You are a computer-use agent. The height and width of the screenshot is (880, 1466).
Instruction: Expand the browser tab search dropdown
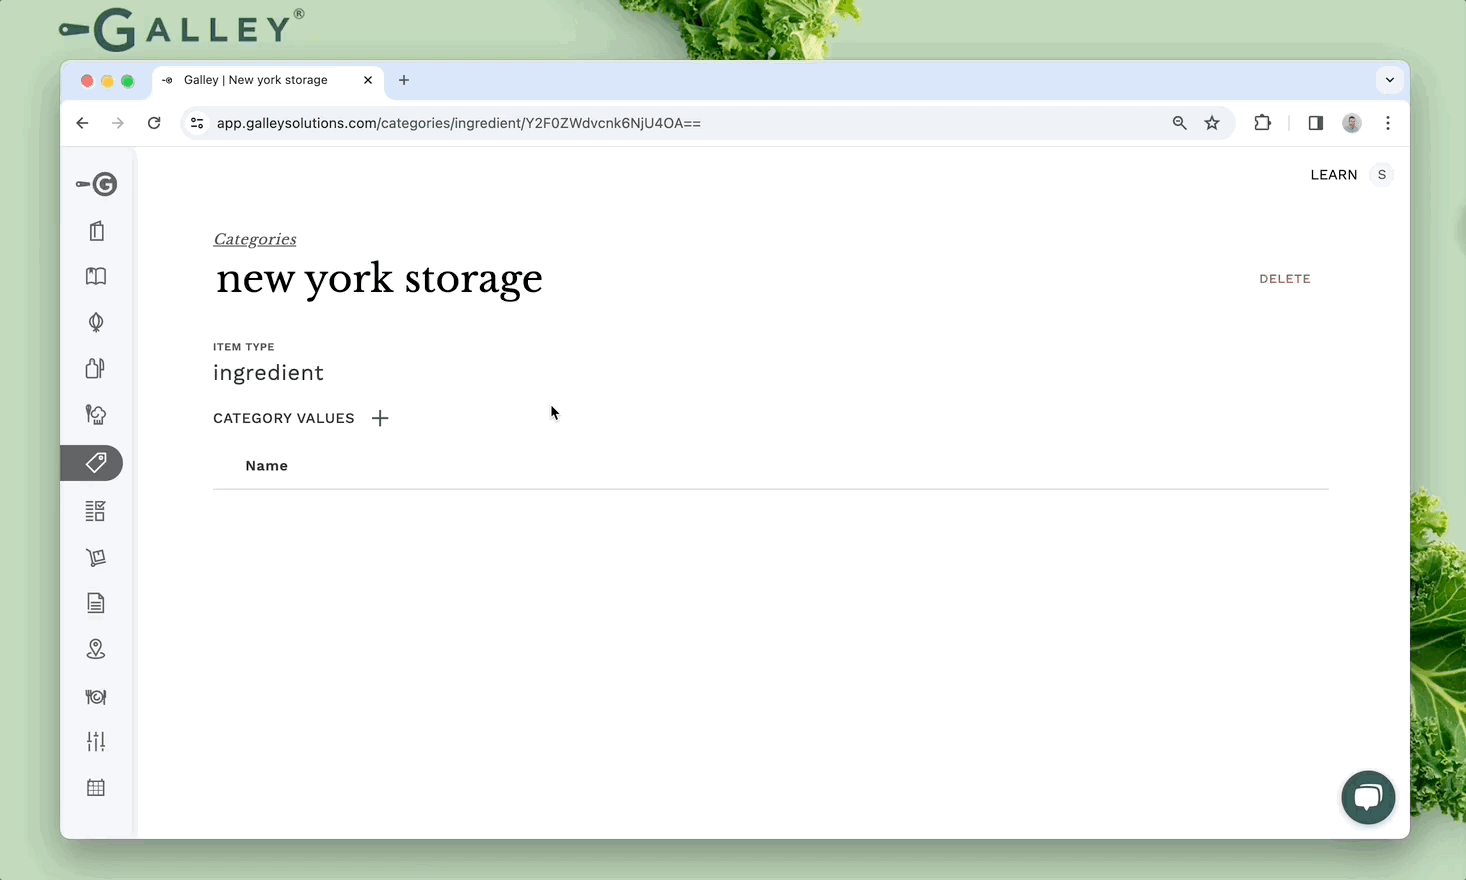pos(1389,80)
